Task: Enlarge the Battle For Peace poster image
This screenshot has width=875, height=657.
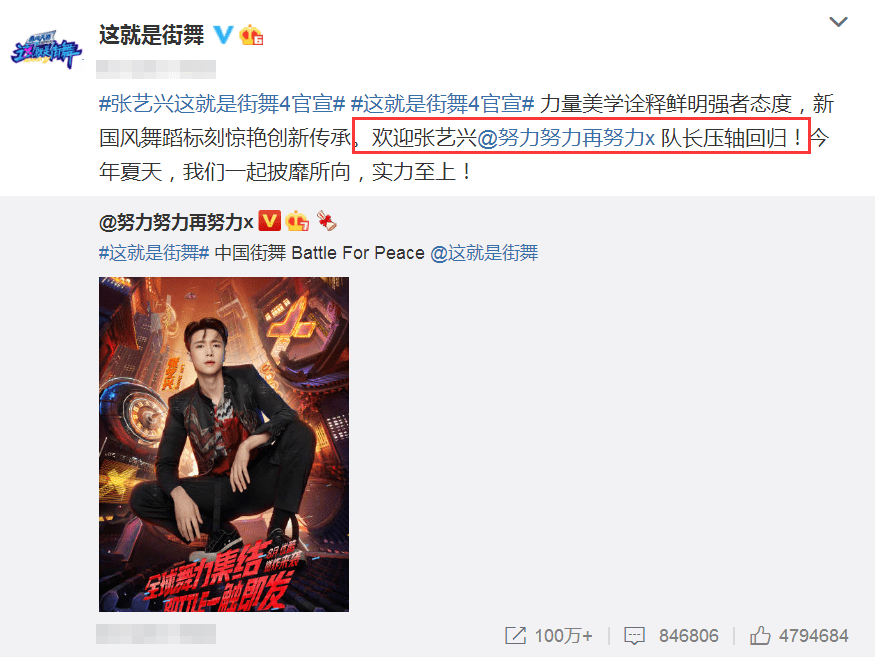Action: (224, 444)
